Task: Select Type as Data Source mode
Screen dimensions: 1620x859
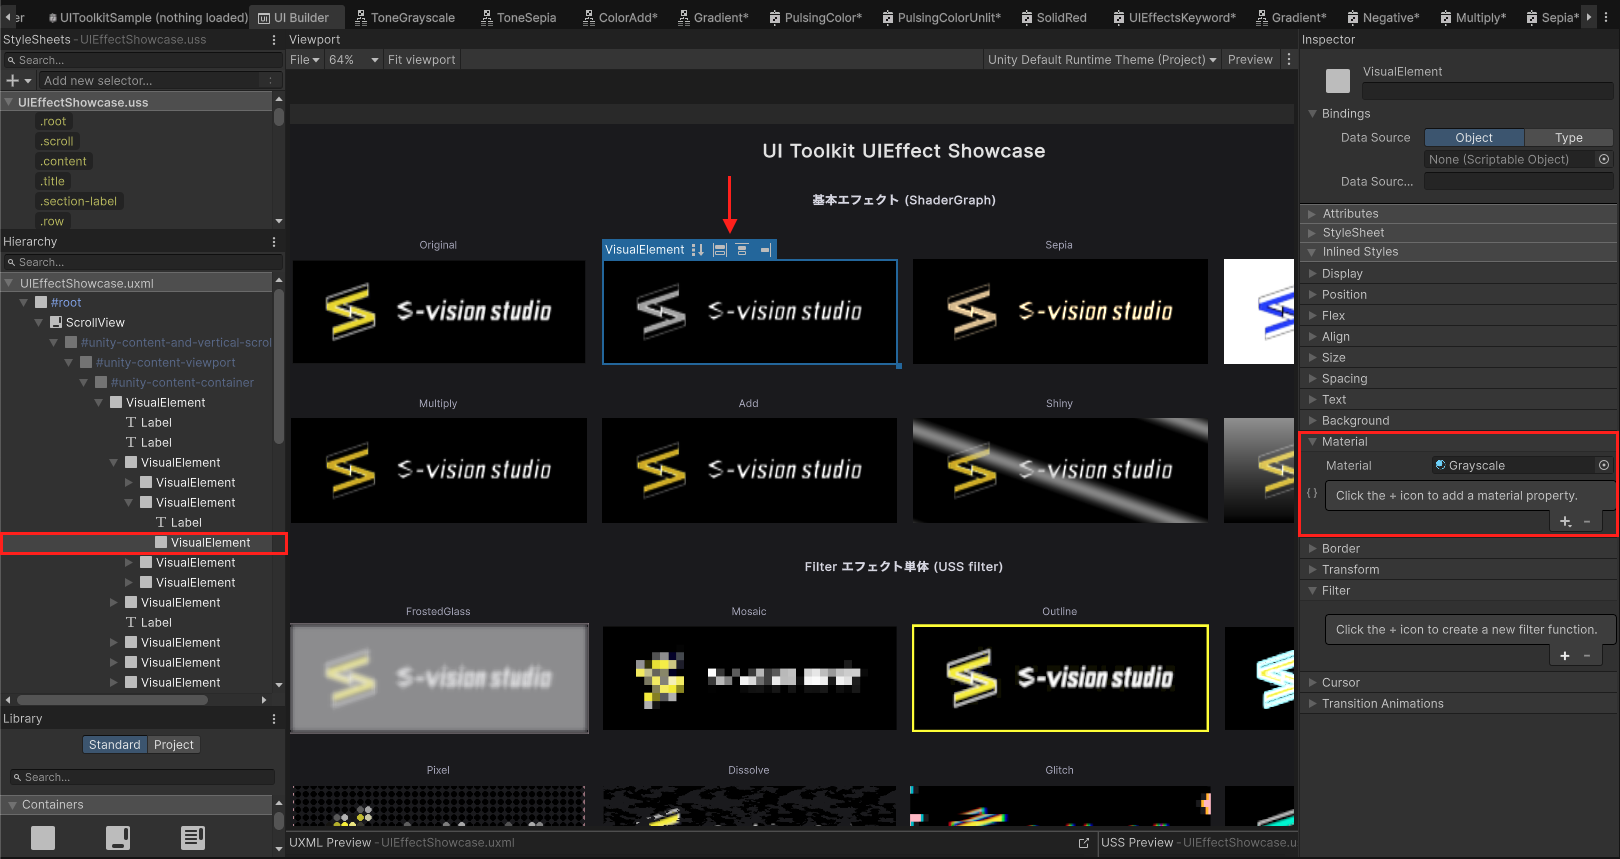Action: (1569, 138)
